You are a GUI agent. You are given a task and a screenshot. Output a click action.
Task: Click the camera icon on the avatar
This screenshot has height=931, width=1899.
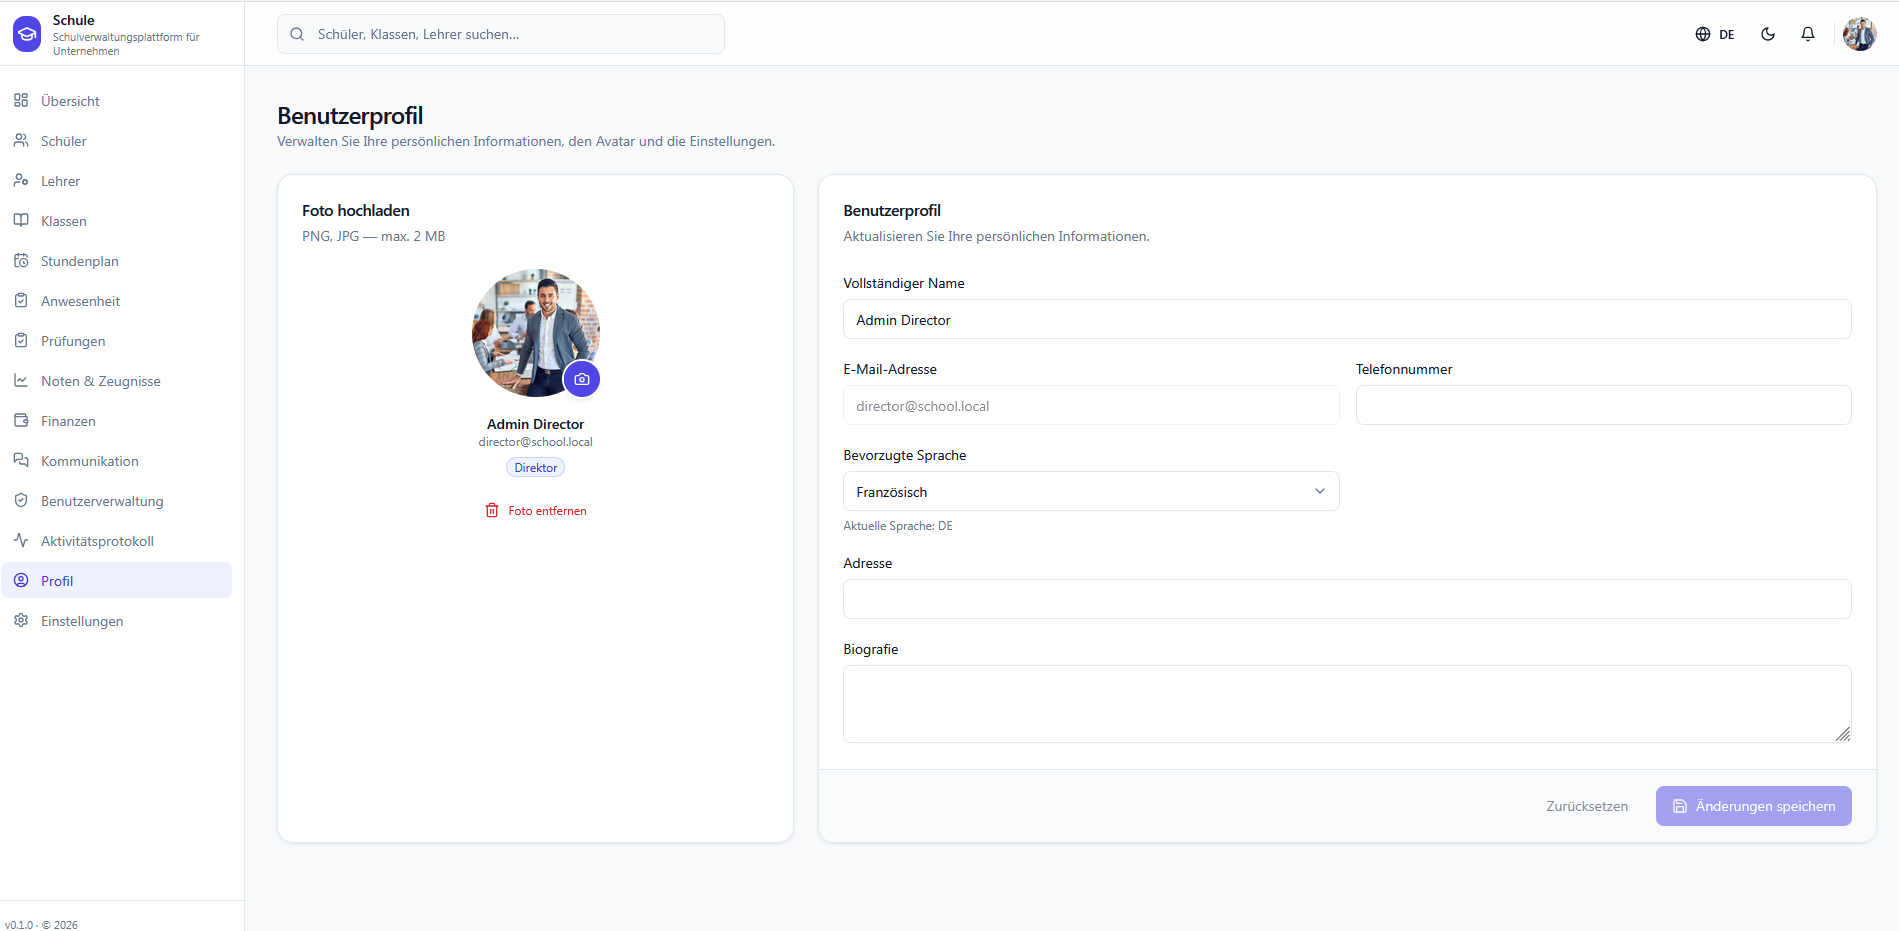click(582, 380)
